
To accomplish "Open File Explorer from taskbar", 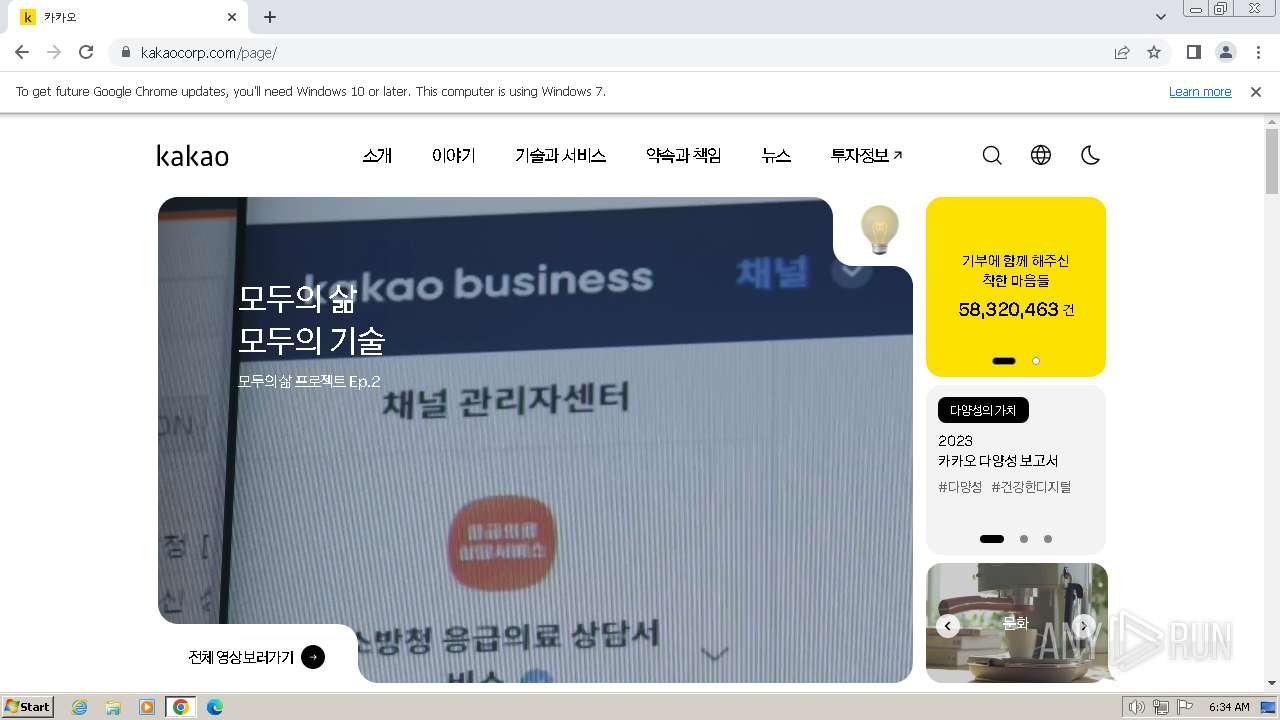I will point(113,707).
